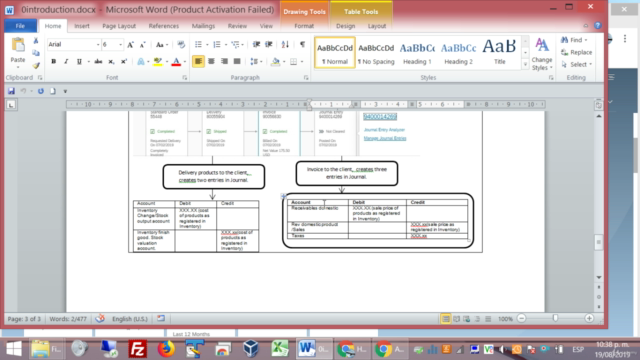The width and height of the screenshot is (640, 360).
Task: Toggle Superscript formatting
Action: coord(124,62)
